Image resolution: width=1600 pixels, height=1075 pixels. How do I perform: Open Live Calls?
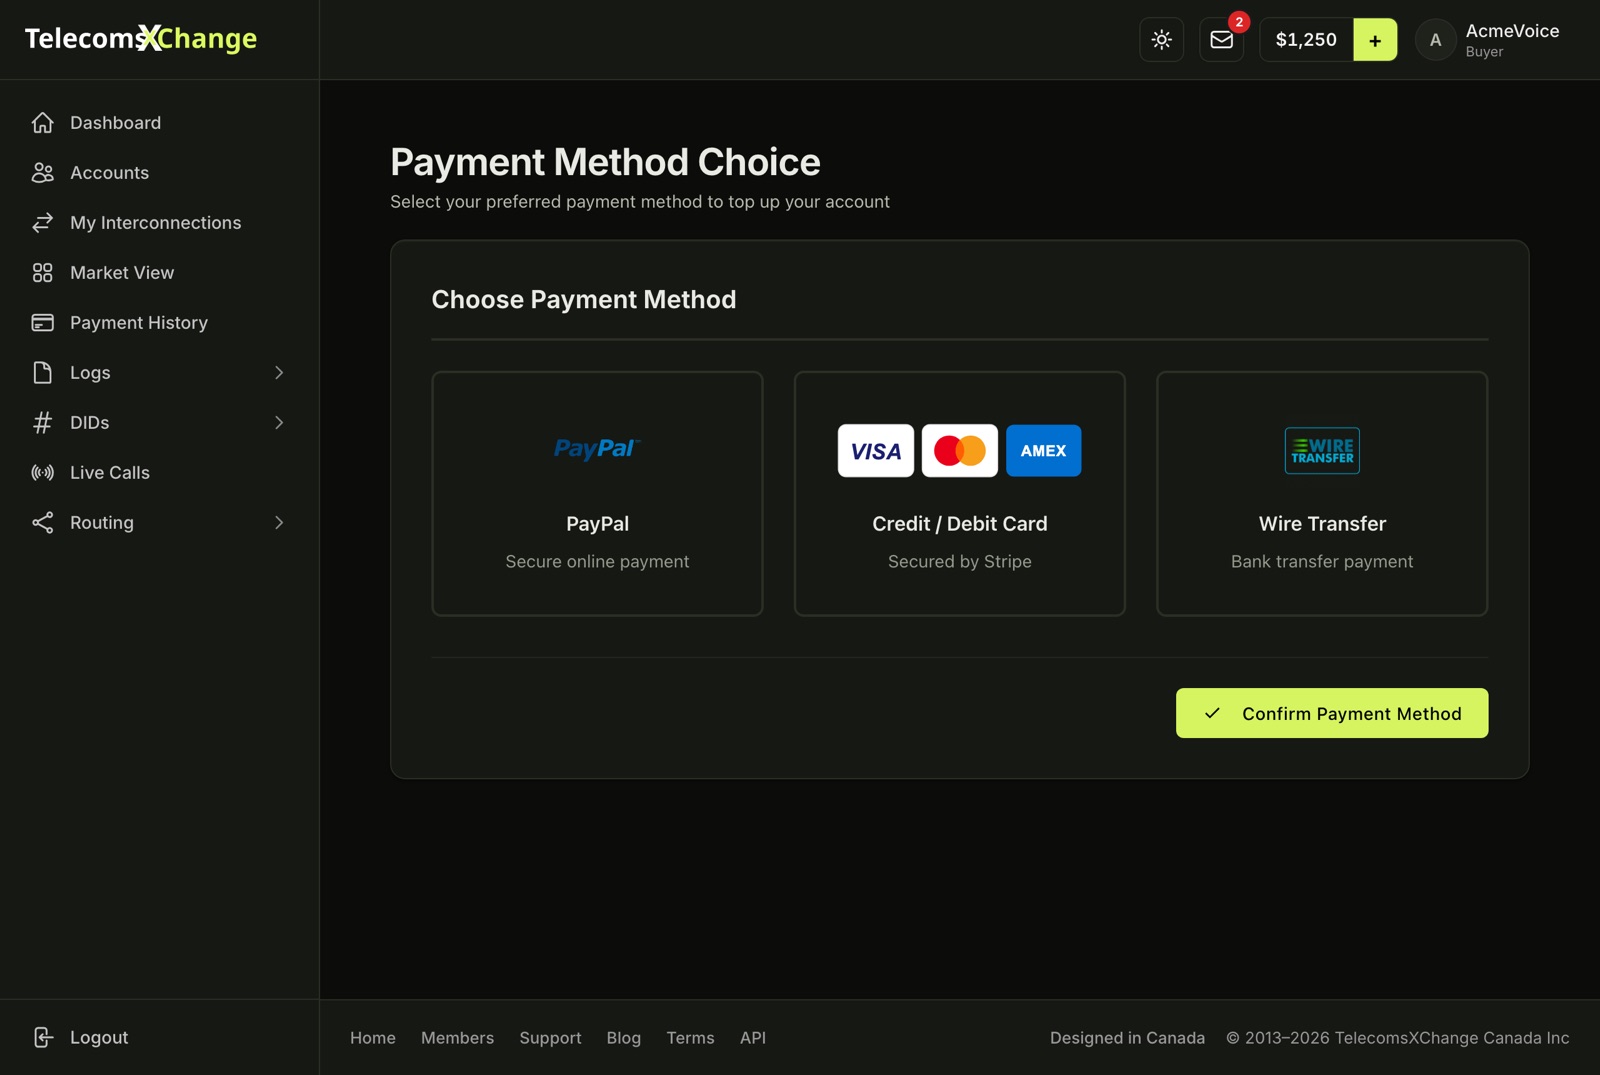pos(110,472)
